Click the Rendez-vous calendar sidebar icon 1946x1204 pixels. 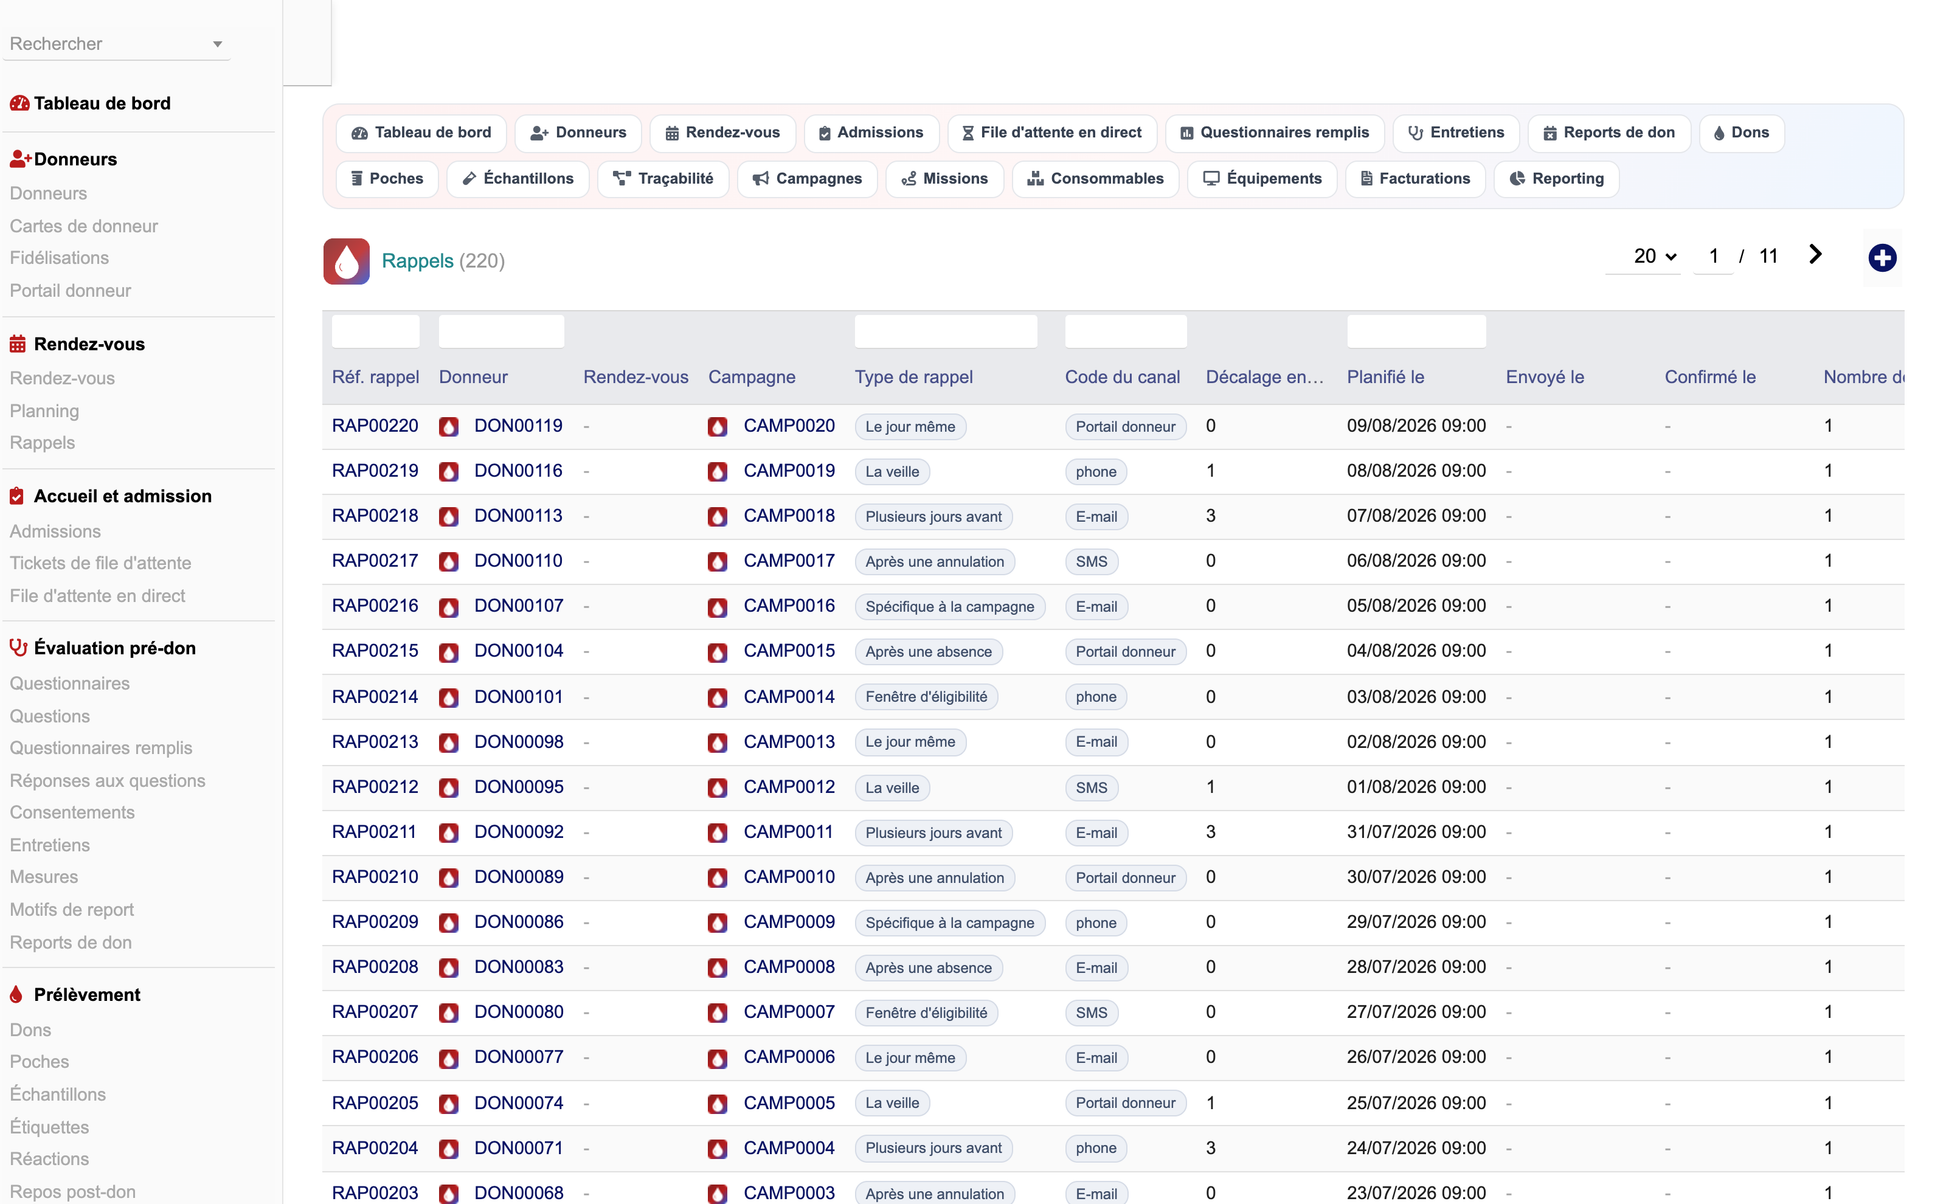[x=18, y=344]
